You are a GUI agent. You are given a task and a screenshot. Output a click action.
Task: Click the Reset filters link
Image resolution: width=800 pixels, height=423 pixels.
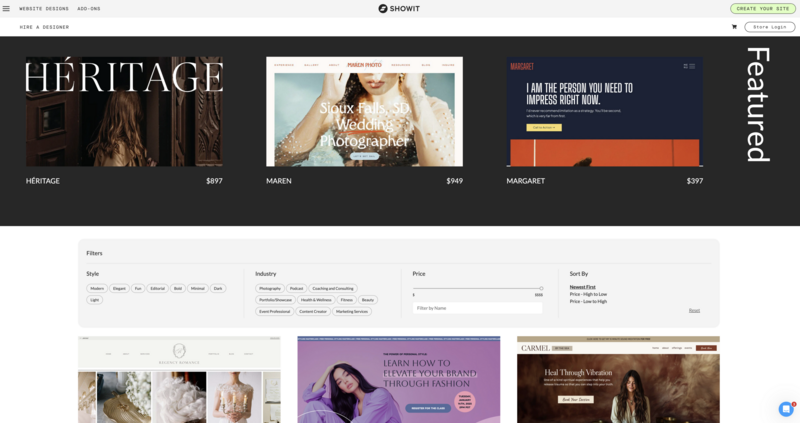[x=694, y=310]
